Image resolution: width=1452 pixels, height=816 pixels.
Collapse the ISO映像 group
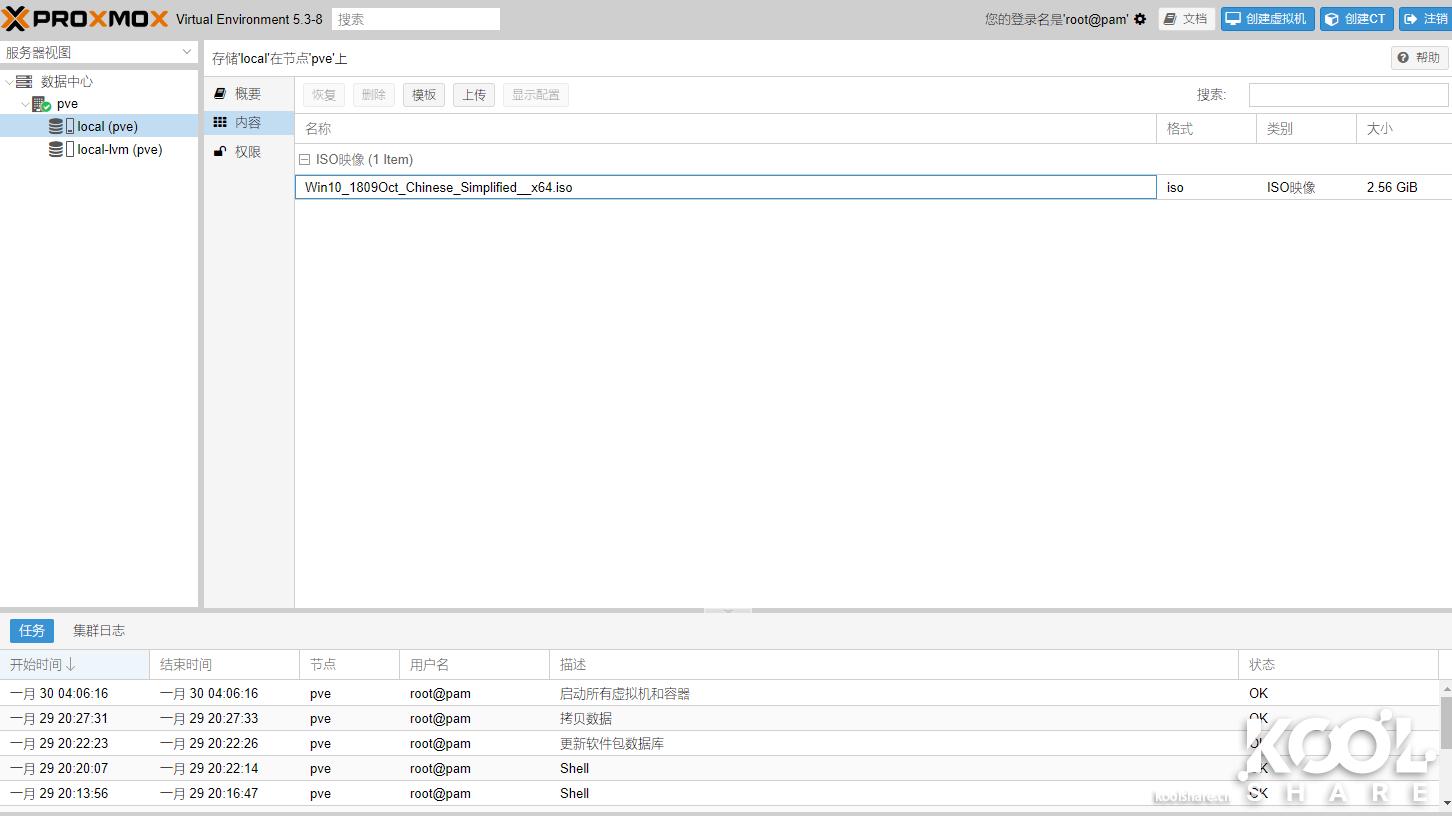pyautogui.click(x=305, y=160)
